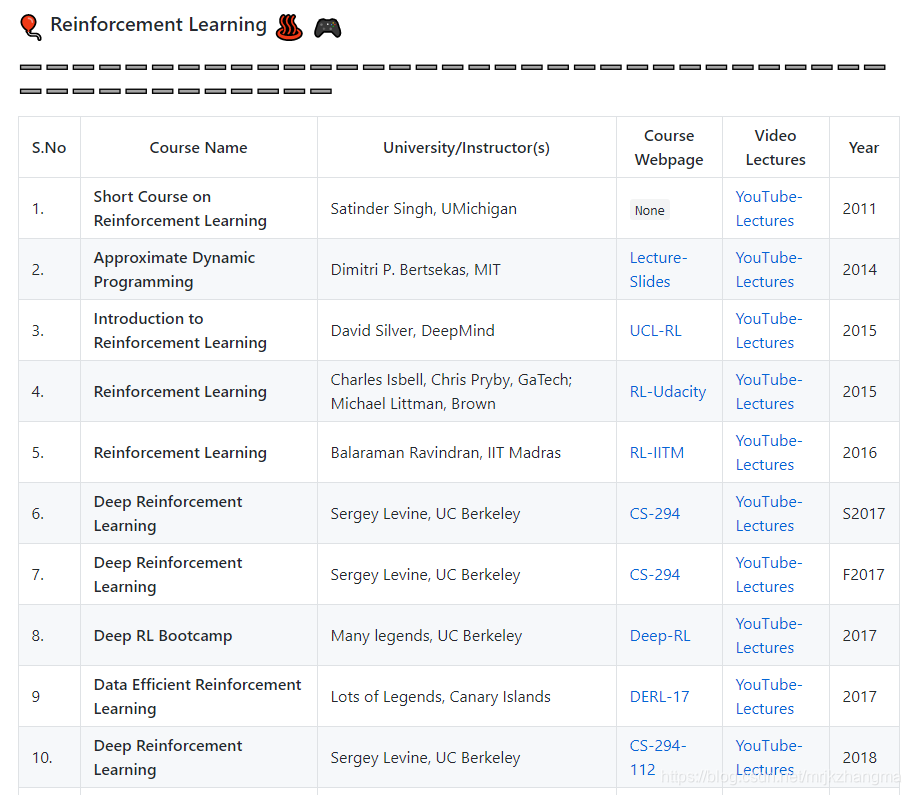
Task: Select 'Data Efficient Reinforcement Learning' course name
Action: coord(198,697)
